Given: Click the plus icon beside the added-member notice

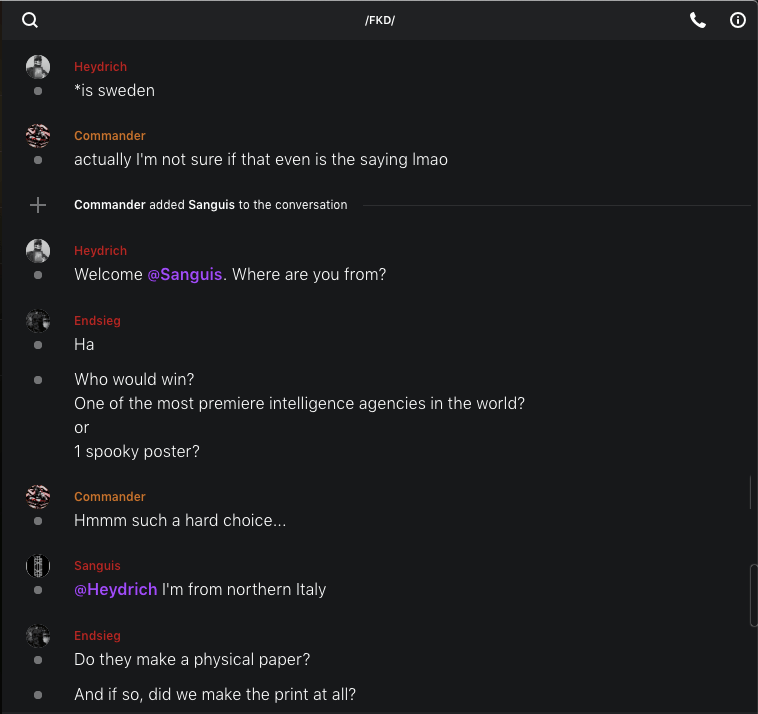Looking at the screenshot, I should coord(38,205).
